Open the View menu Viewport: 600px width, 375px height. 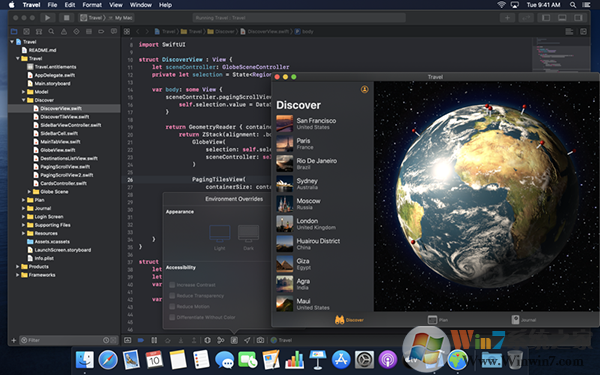point(116,5)
